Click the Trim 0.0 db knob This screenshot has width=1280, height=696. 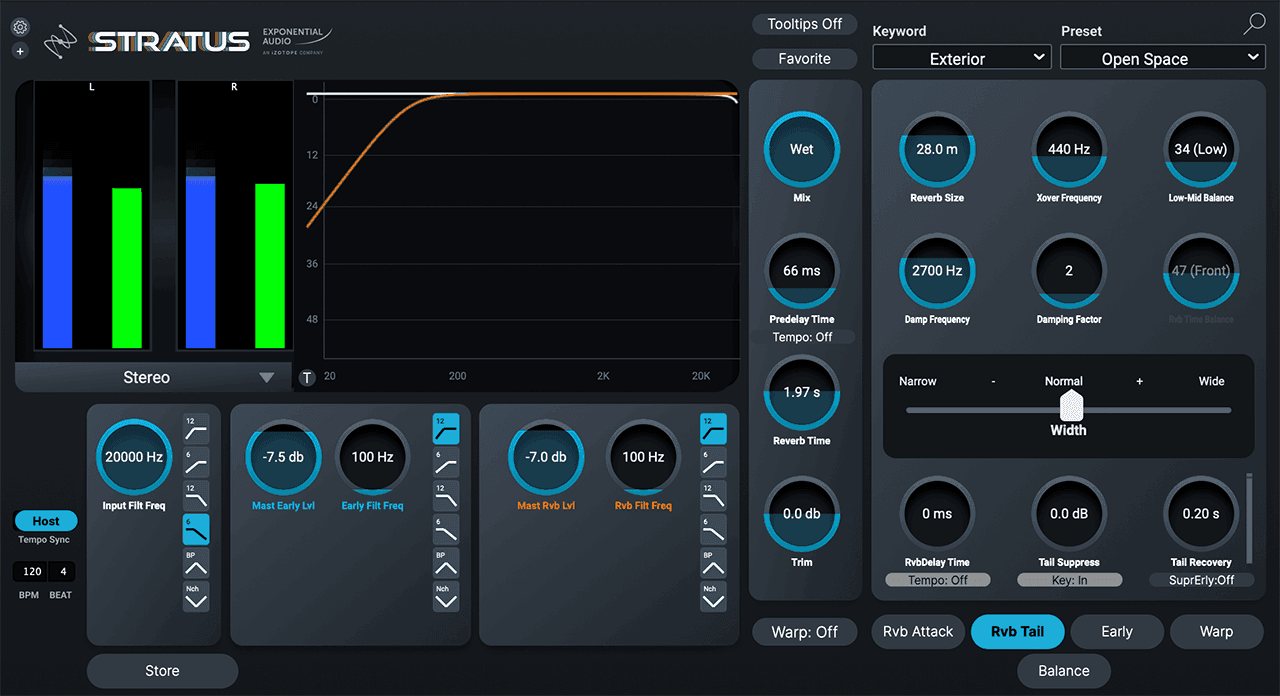(802, 514)
